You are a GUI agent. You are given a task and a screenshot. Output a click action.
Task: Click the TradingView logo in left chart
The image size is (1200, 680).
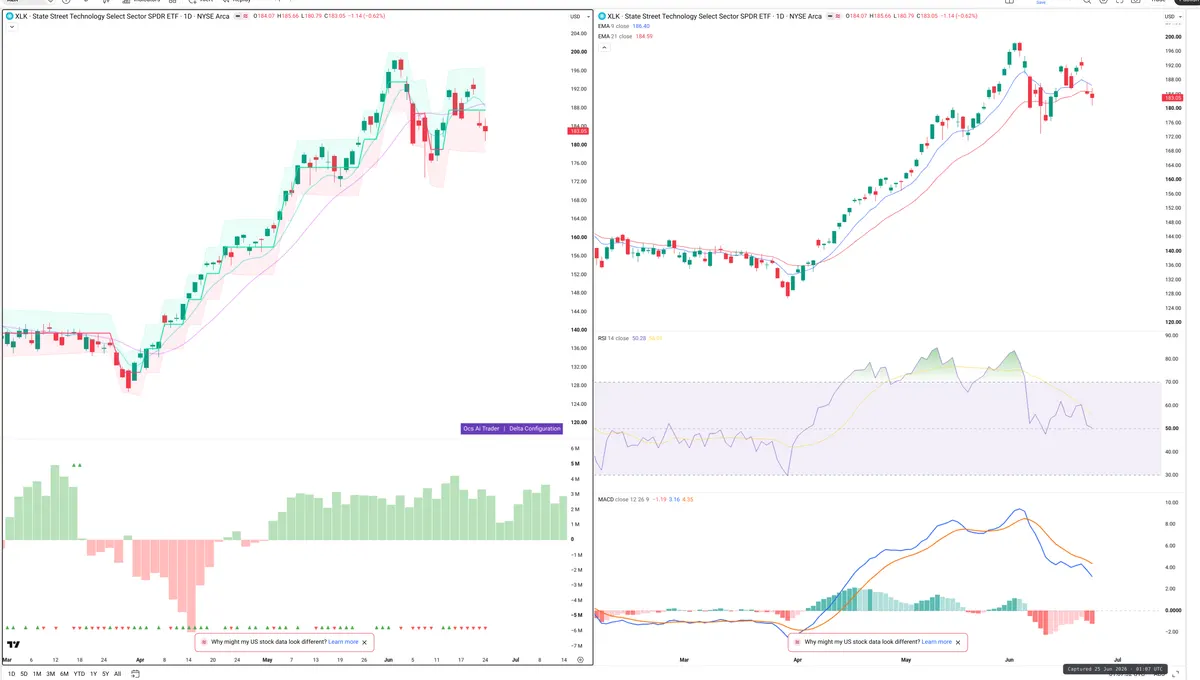click(x=14, y=645)
